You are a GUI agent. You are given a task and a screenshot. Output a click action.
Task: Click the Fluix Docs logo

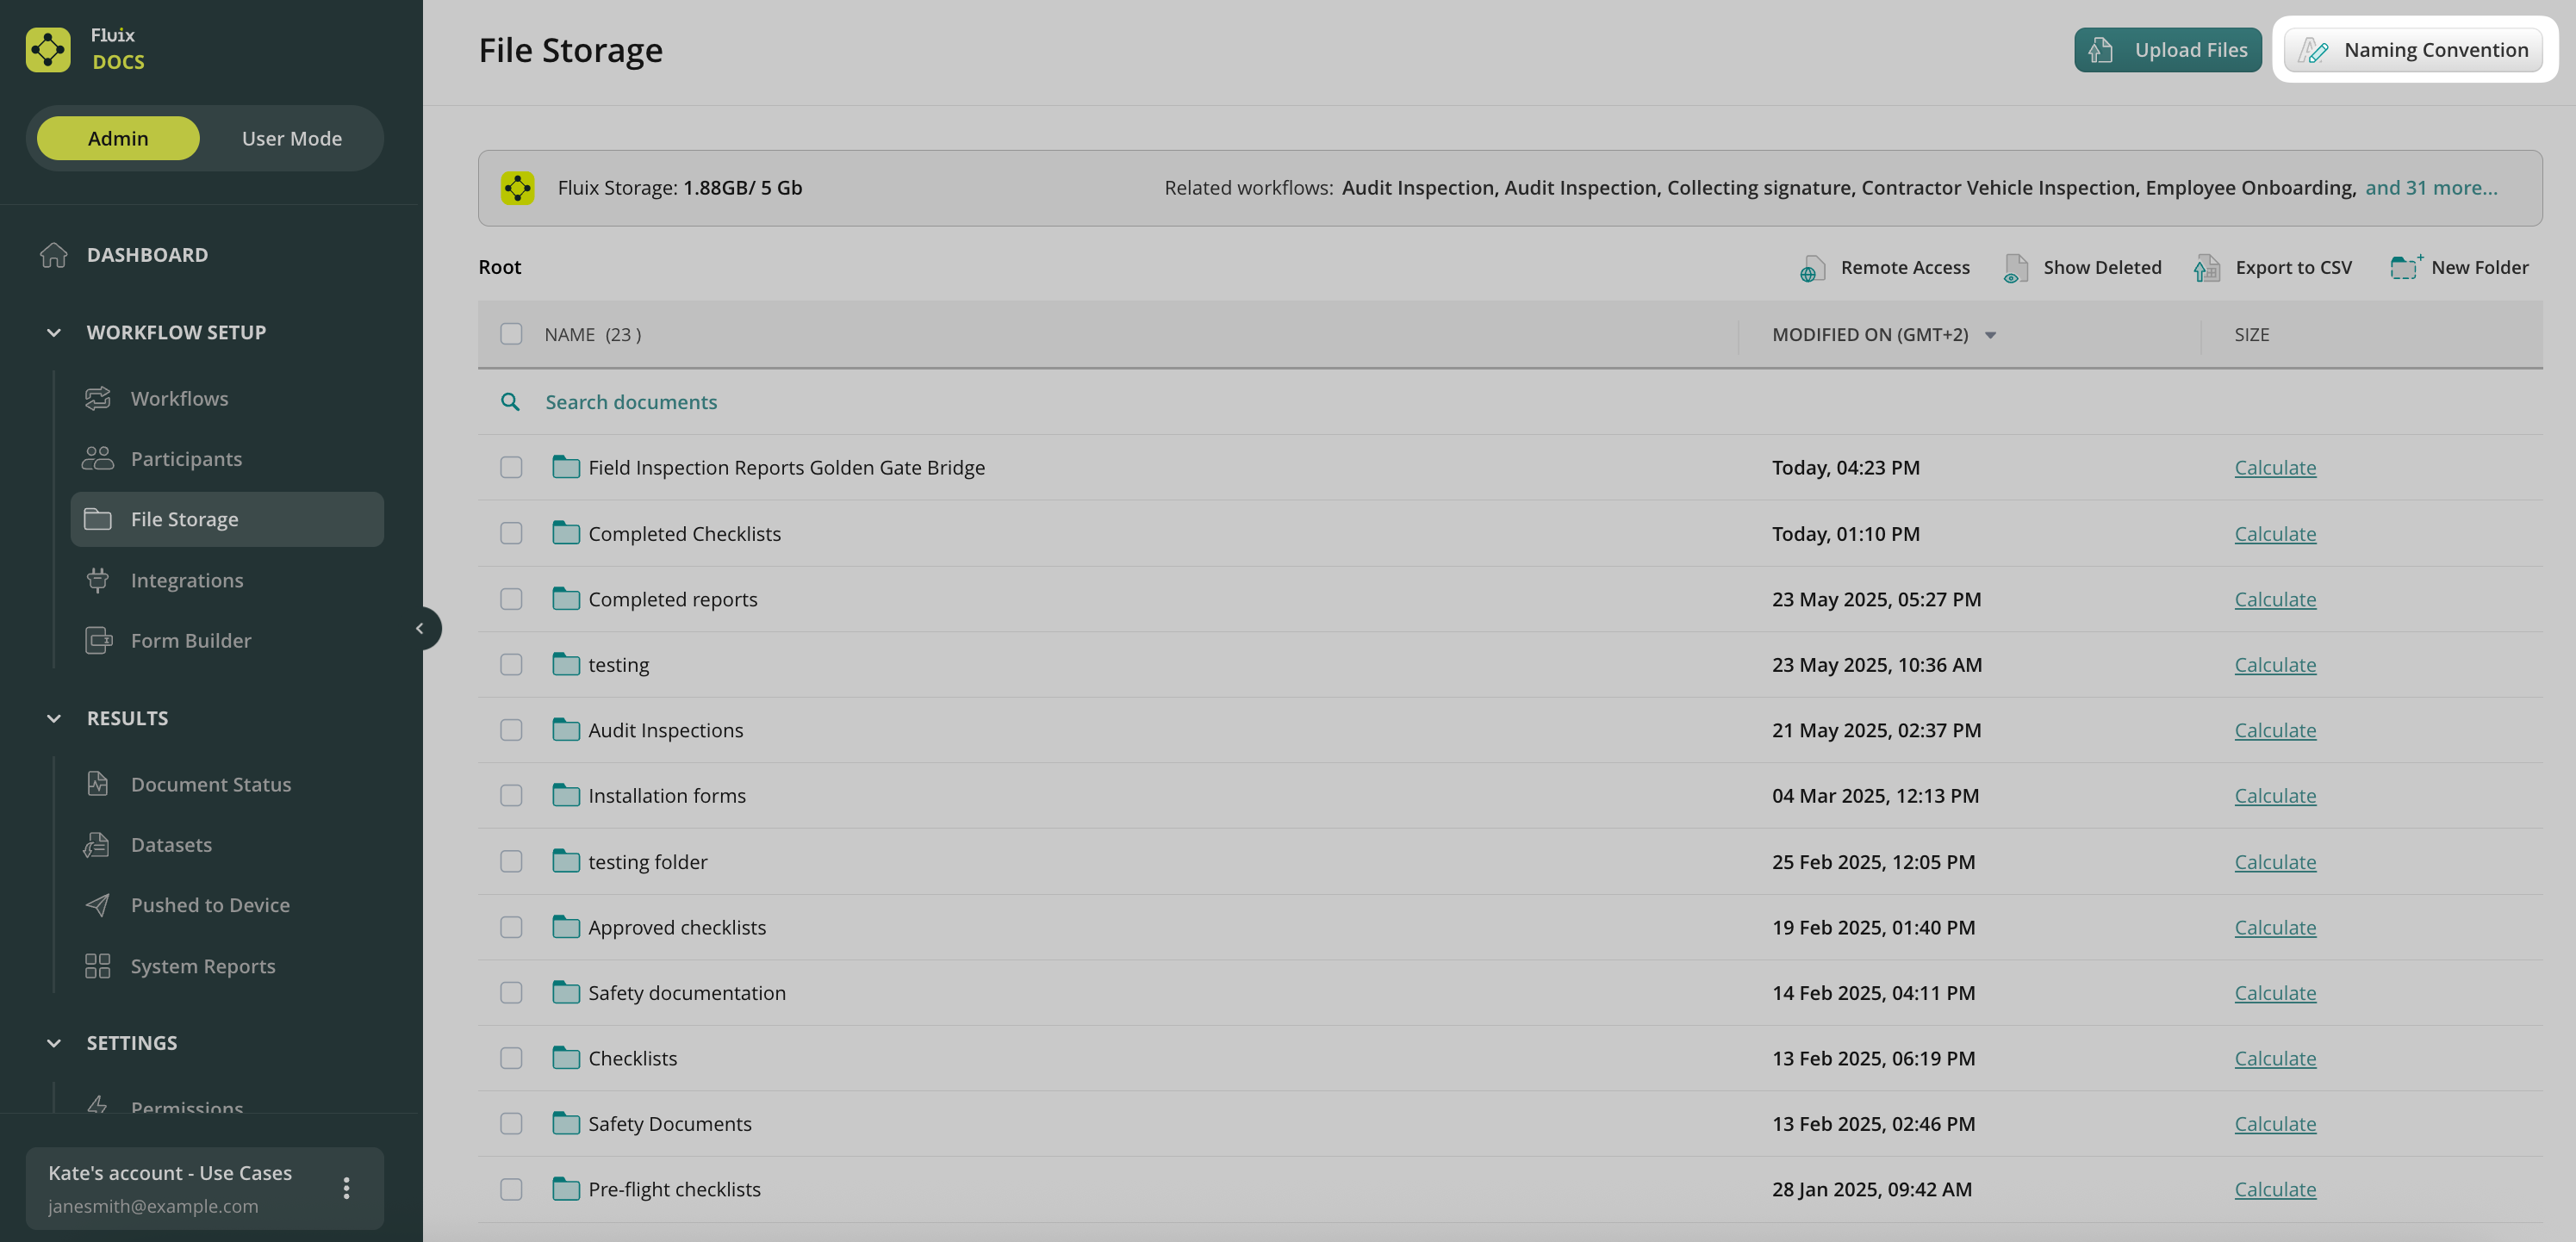[x=48, y=49]
